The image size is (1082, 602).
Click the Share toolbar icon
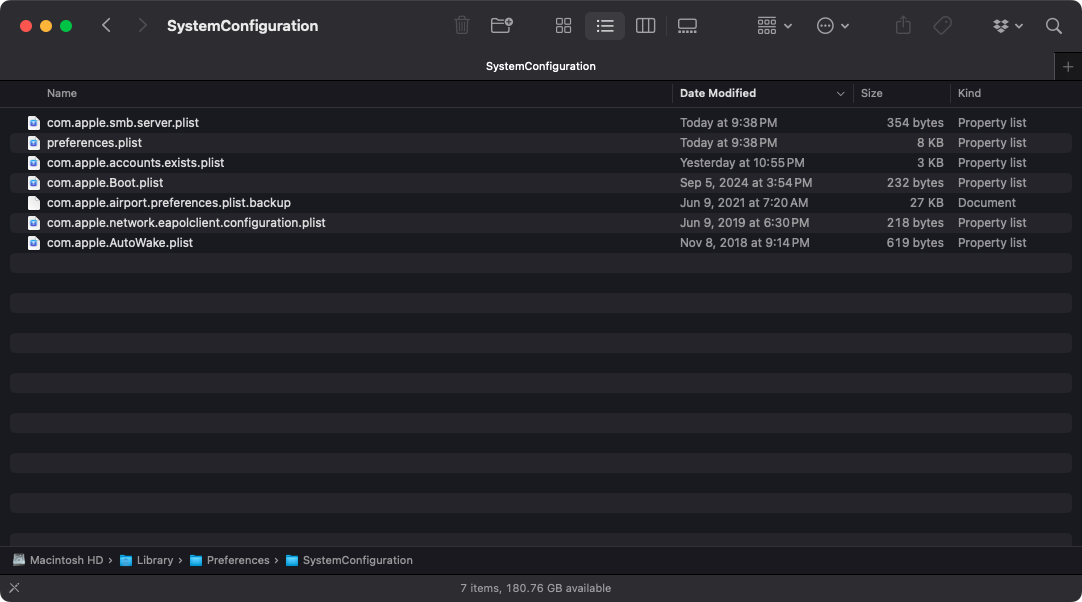pos(903,26)
